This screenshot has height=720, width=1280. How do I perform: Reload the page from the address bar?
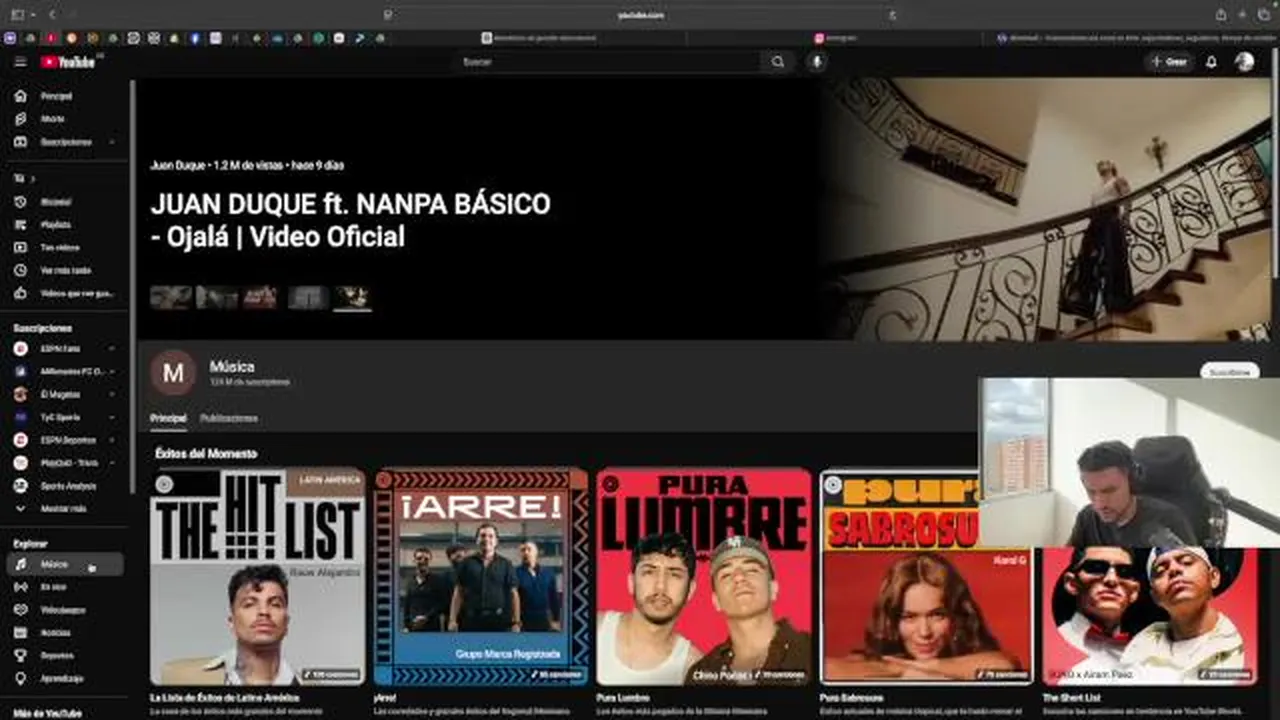tap(892, 15)
